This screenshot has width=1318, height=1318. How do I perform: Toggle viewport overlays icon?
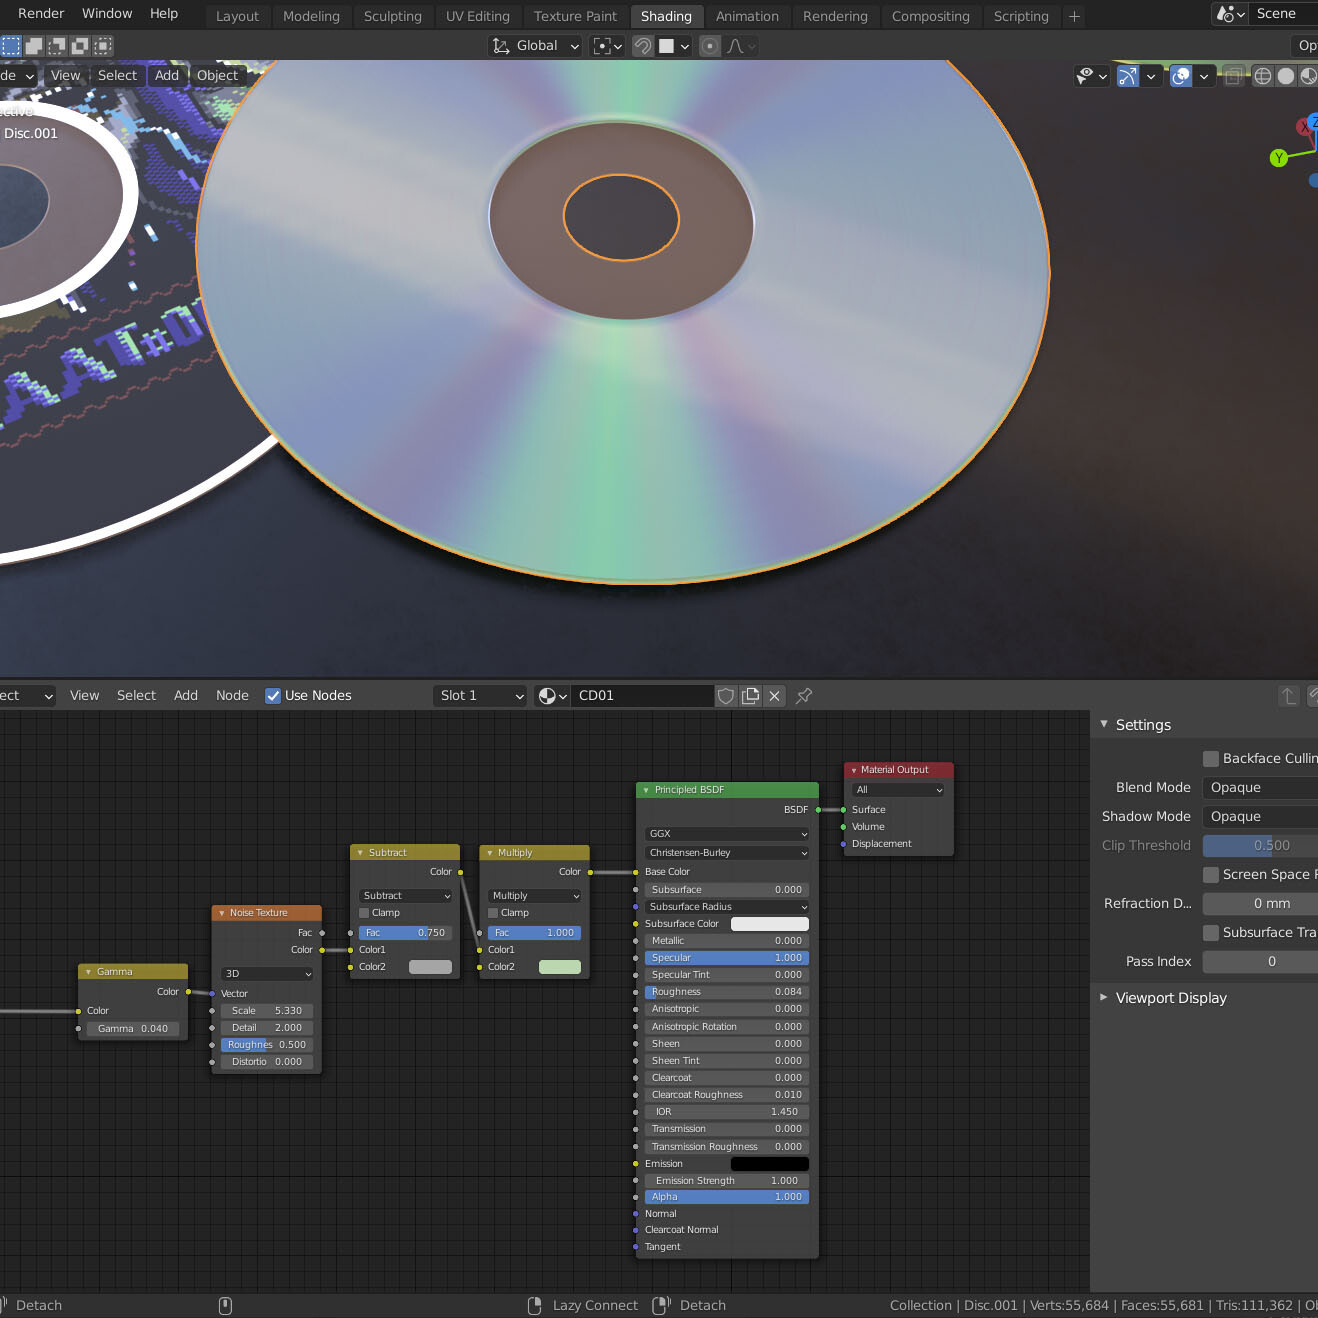(1181, 76)
